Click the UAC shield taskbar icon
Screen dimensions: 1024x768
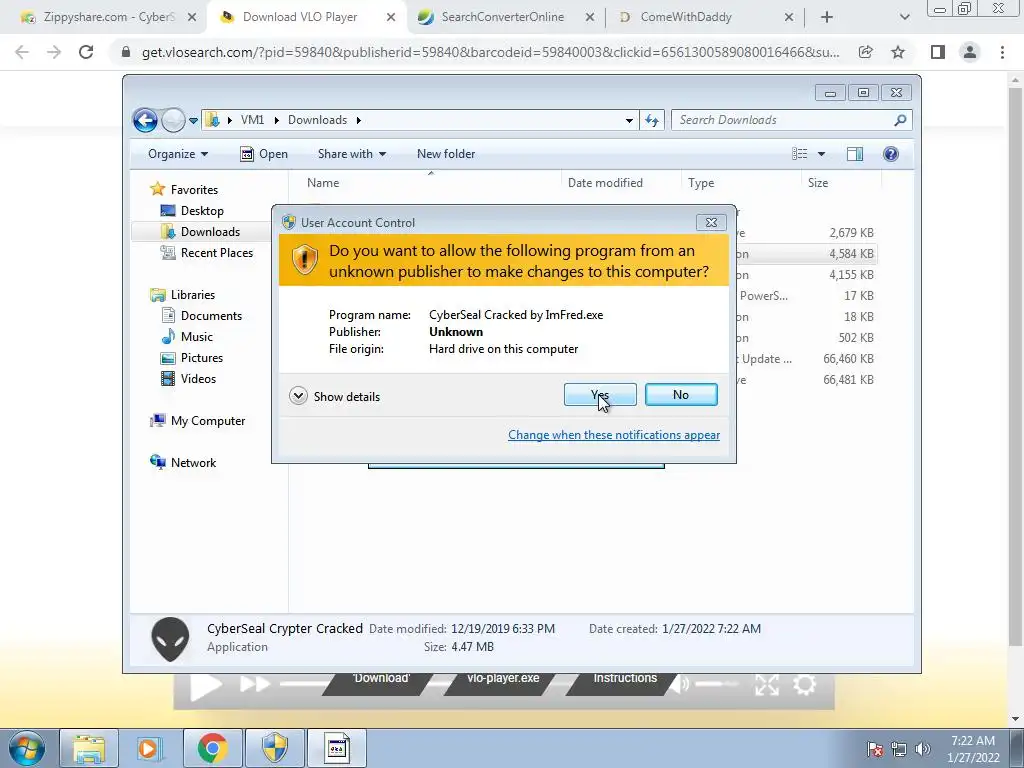point(275,748)
